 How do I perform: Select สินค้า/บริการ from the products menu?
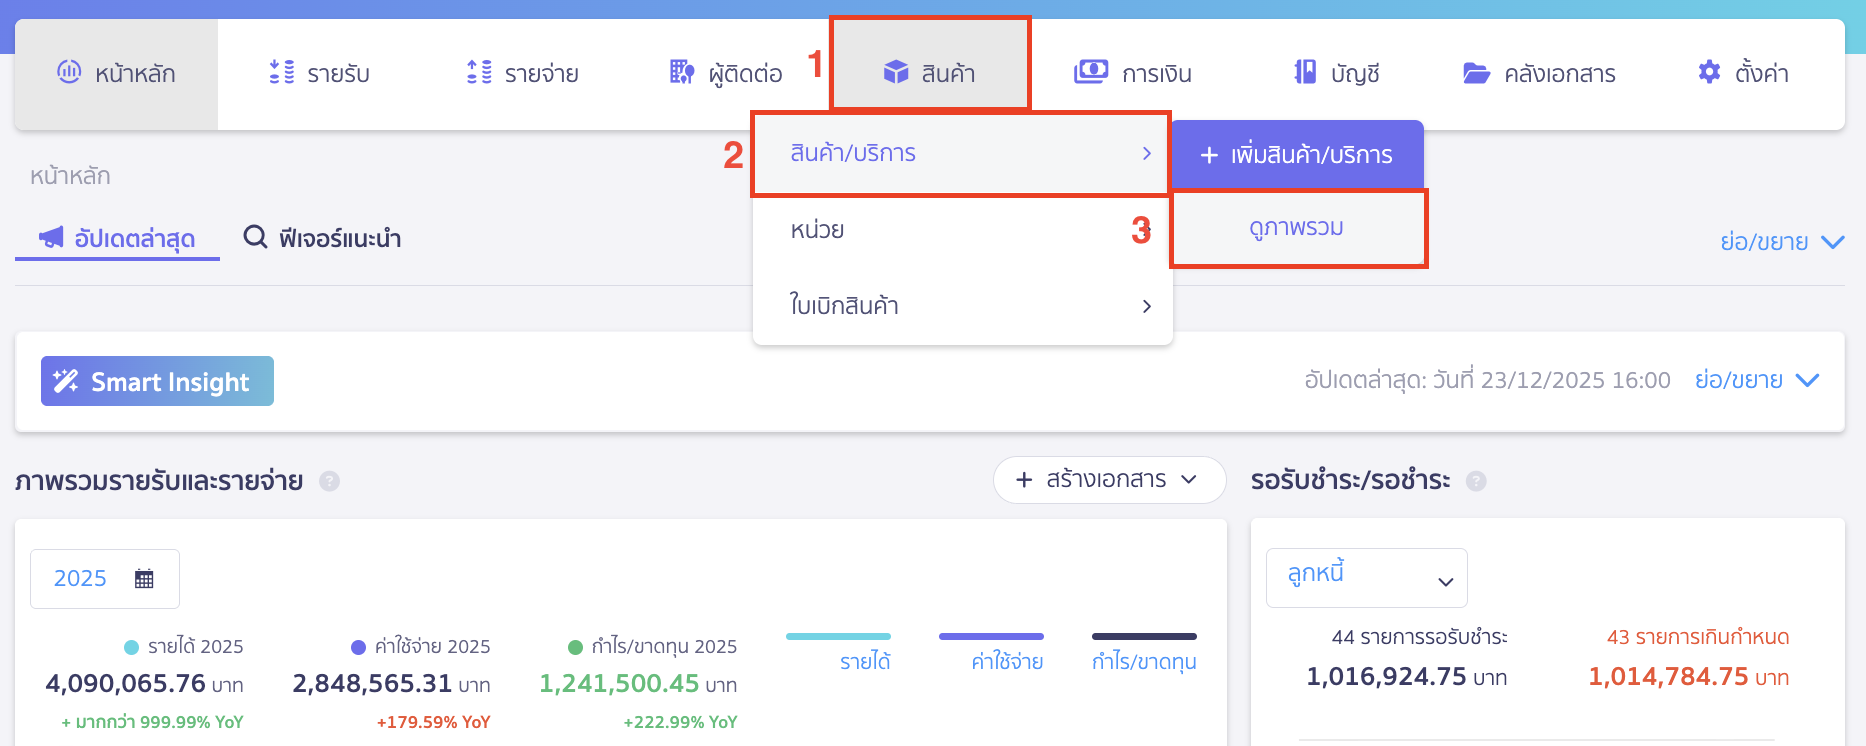(x=960, y=154)
